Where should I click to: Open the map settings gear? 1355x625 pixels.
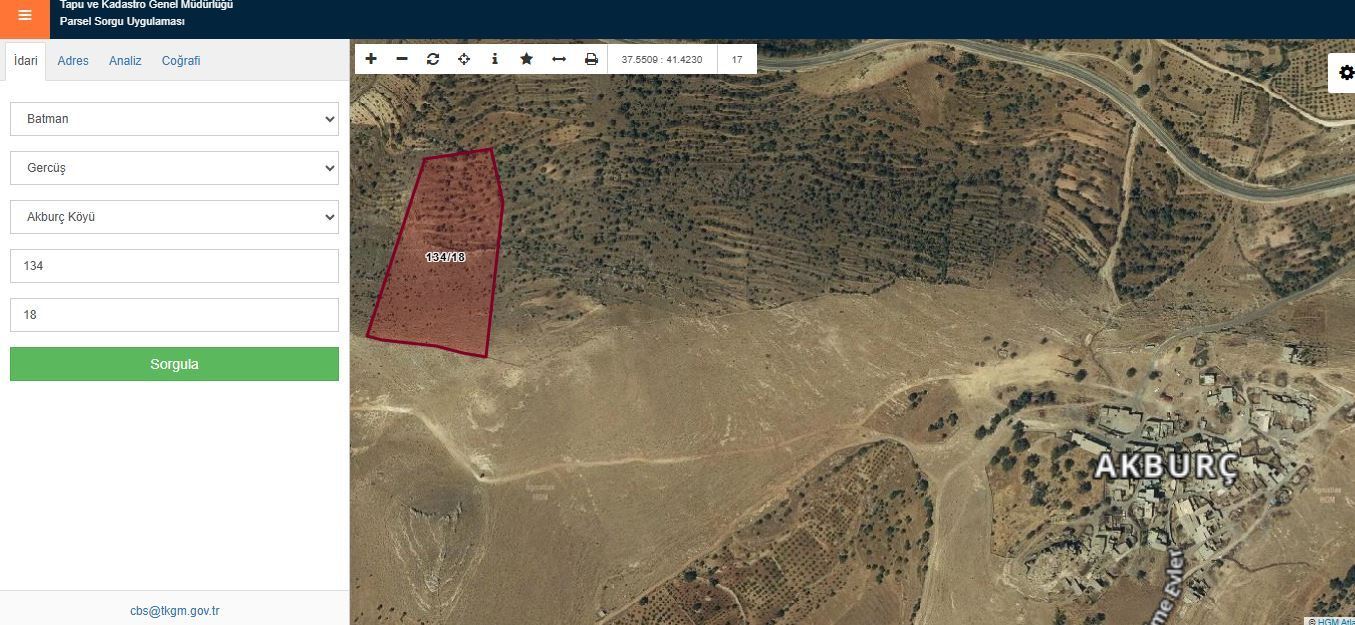point(1346,73)
